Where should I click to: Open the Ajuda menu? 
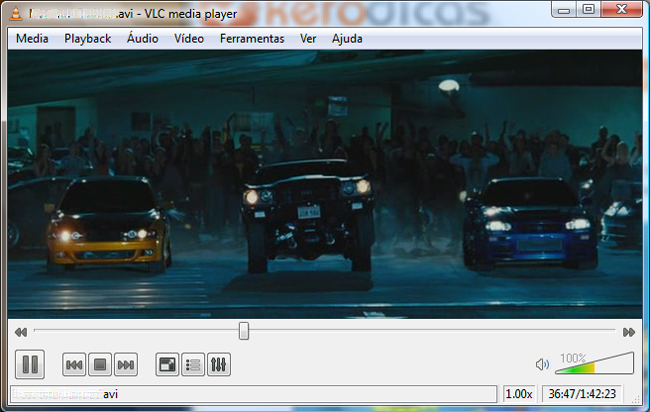point(347,39)
